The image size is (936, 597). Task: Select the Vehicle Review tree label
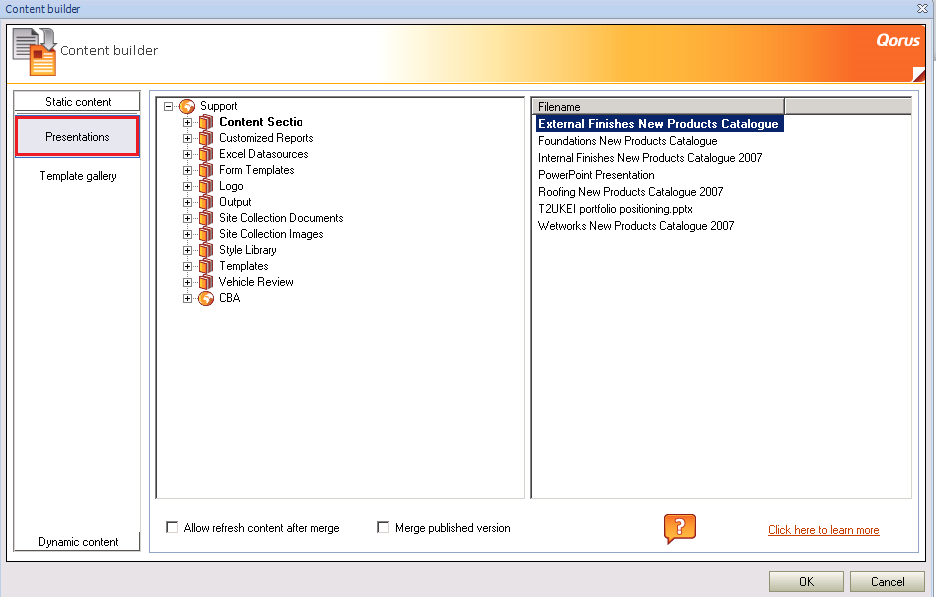(256, 282)
